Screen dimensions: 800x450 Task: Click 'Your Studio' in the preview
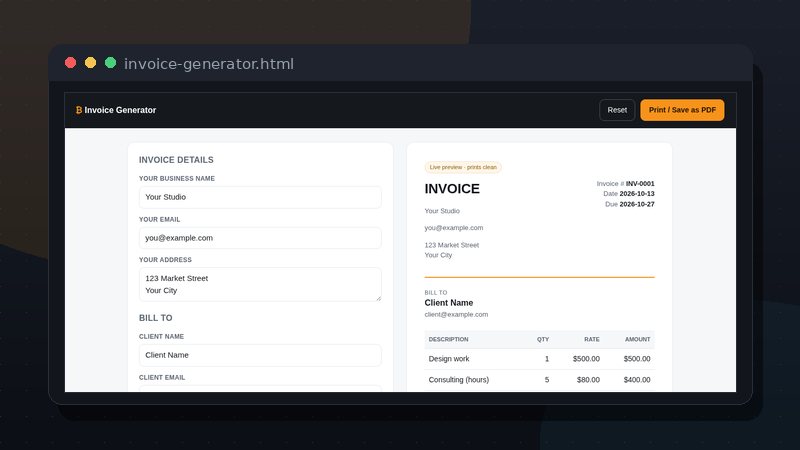[x=442, y=211]
